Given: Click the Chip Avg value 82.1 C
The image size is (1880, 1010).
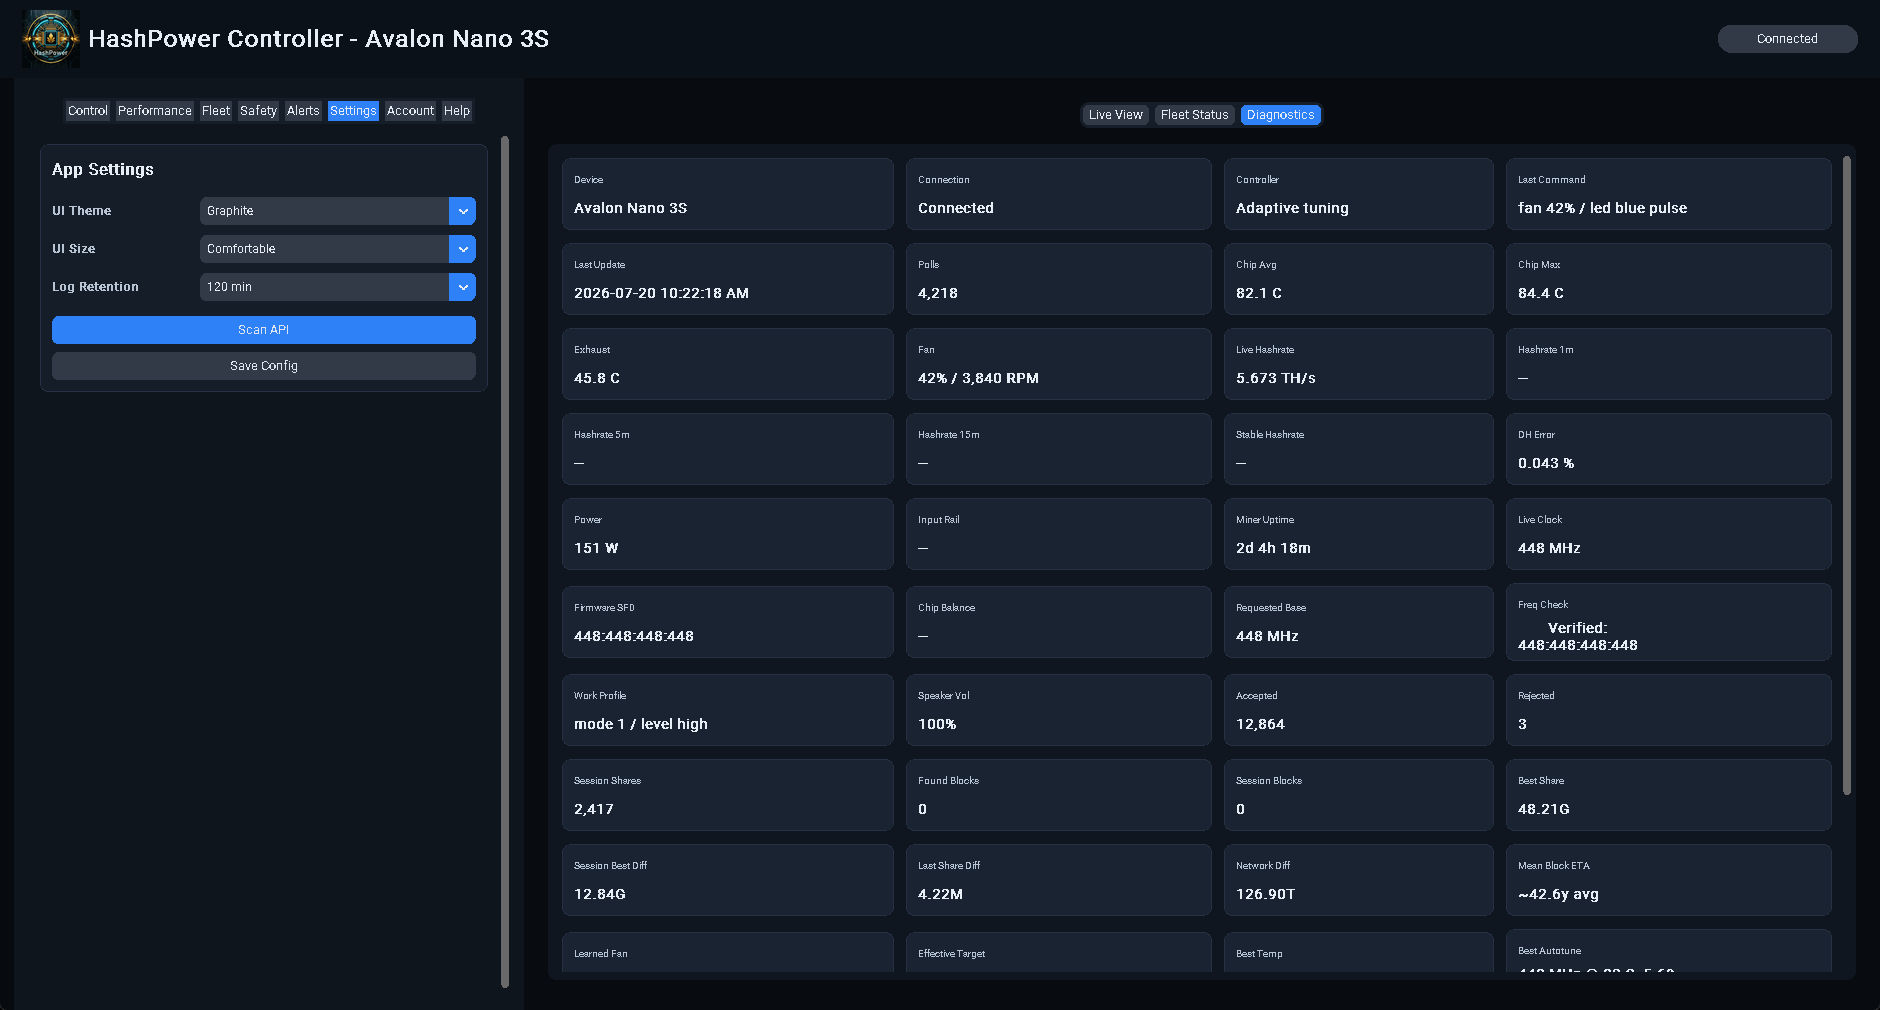Looking at the screenshot, I should (1259, 293).
